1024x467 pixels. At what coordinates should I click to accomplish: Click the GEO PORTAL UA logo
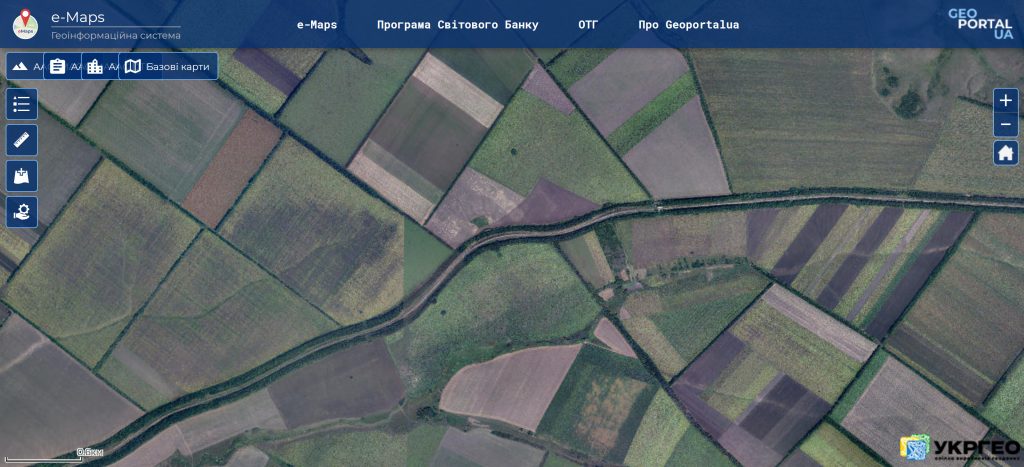click(x=981, y=24)
